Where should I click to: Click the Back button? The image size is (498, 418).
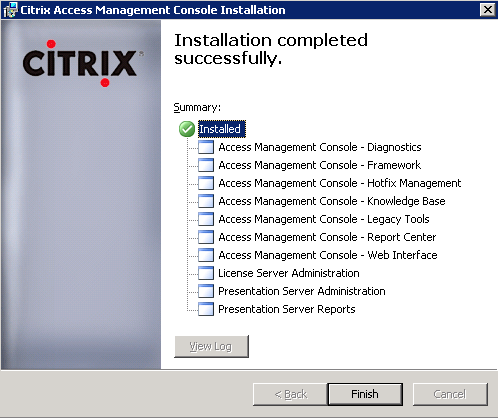pyautogui.click(x=290, y=394)
